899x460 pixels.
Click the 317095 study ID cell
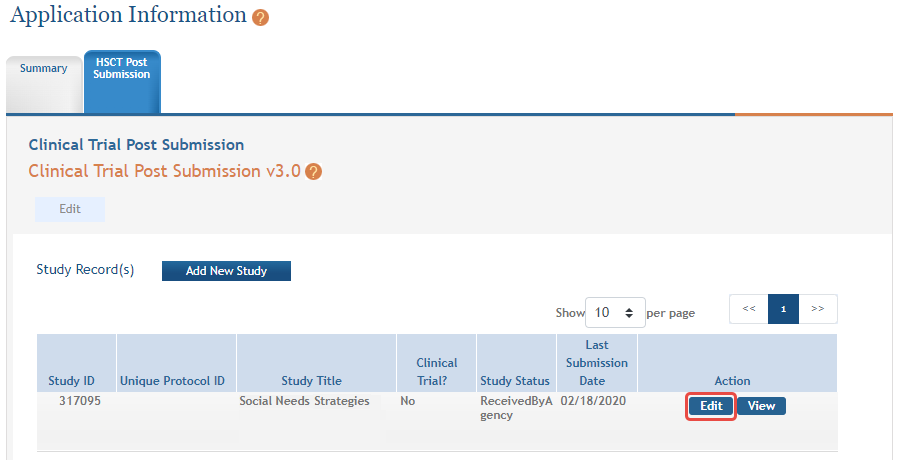point(80,401)
